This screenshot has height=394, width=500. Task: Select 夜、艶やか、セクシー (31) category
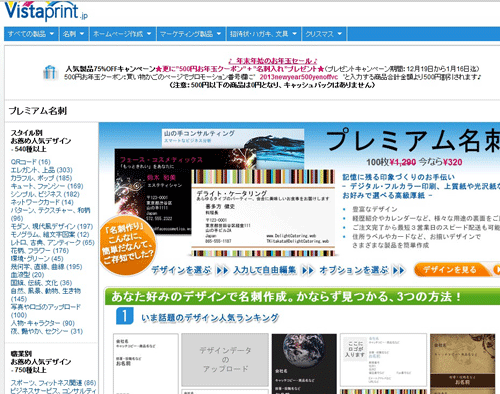click(x=47, y=331)
